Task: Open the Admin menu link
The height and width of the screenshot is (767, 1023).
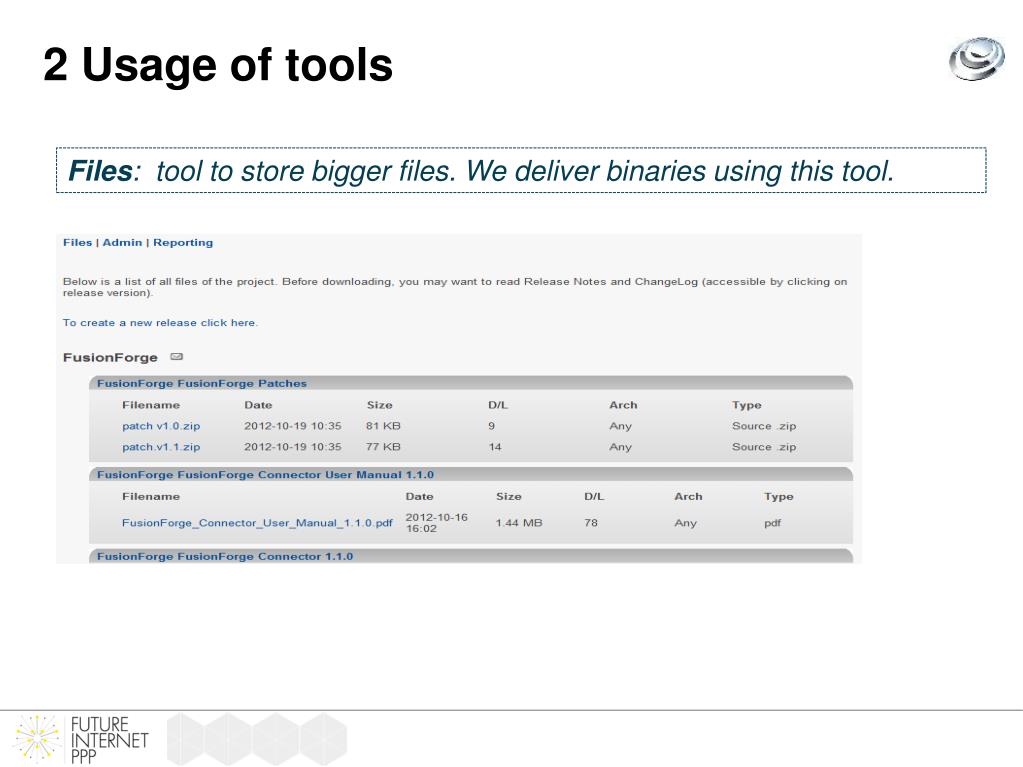Action: coord(122,243)
